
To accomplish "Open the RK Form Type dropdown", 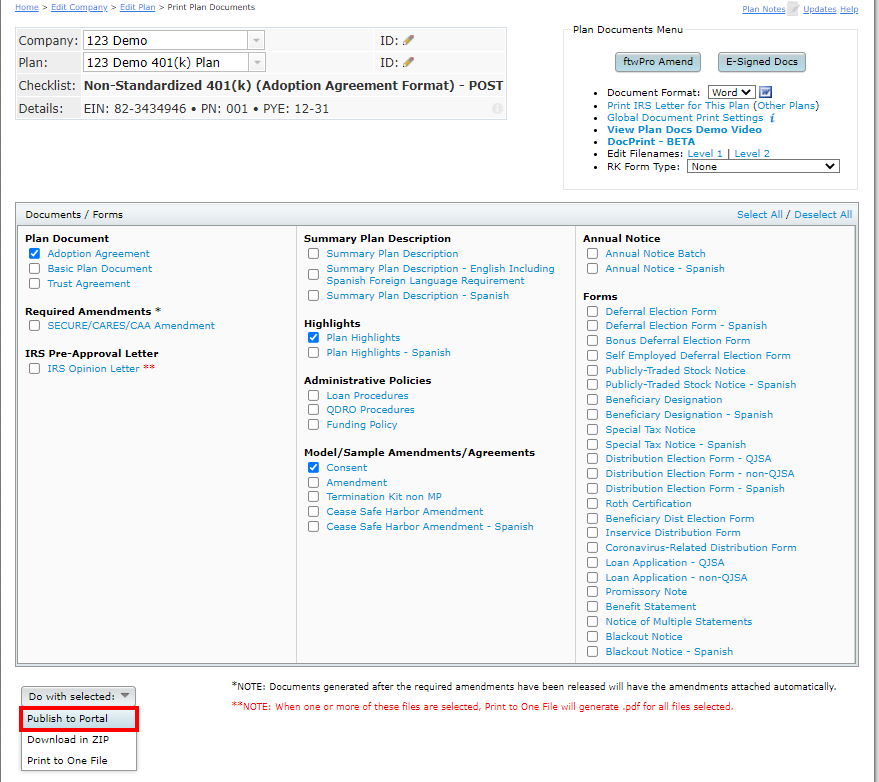I will click(762, 165).
